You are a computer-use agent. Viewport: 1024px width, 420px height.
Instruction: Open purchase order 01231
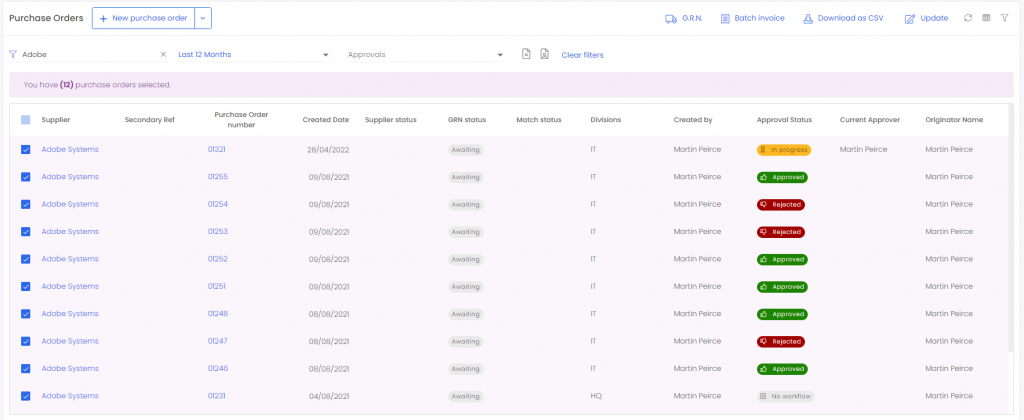pos(216,396)
